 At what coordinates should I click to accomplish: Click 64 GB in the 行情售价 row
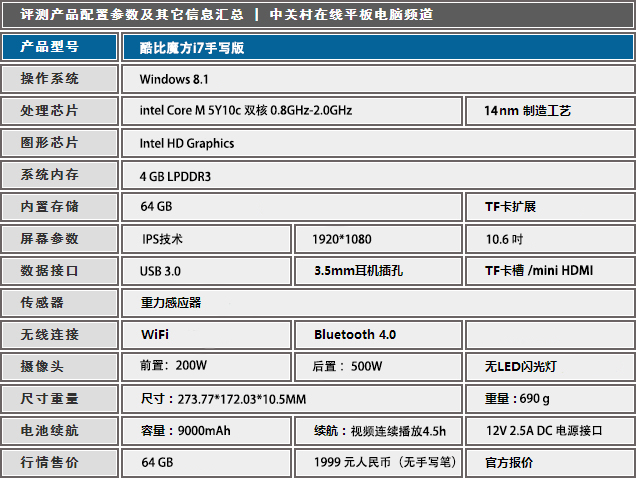(x=206, y=463)
